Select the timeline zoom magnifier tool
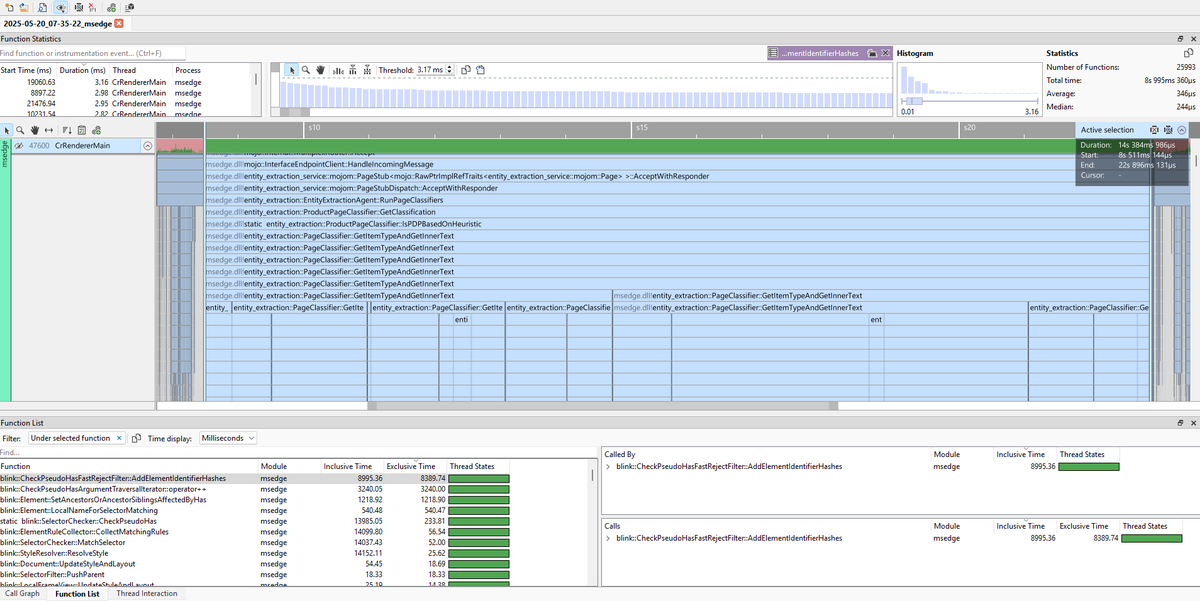 point(20,130)
